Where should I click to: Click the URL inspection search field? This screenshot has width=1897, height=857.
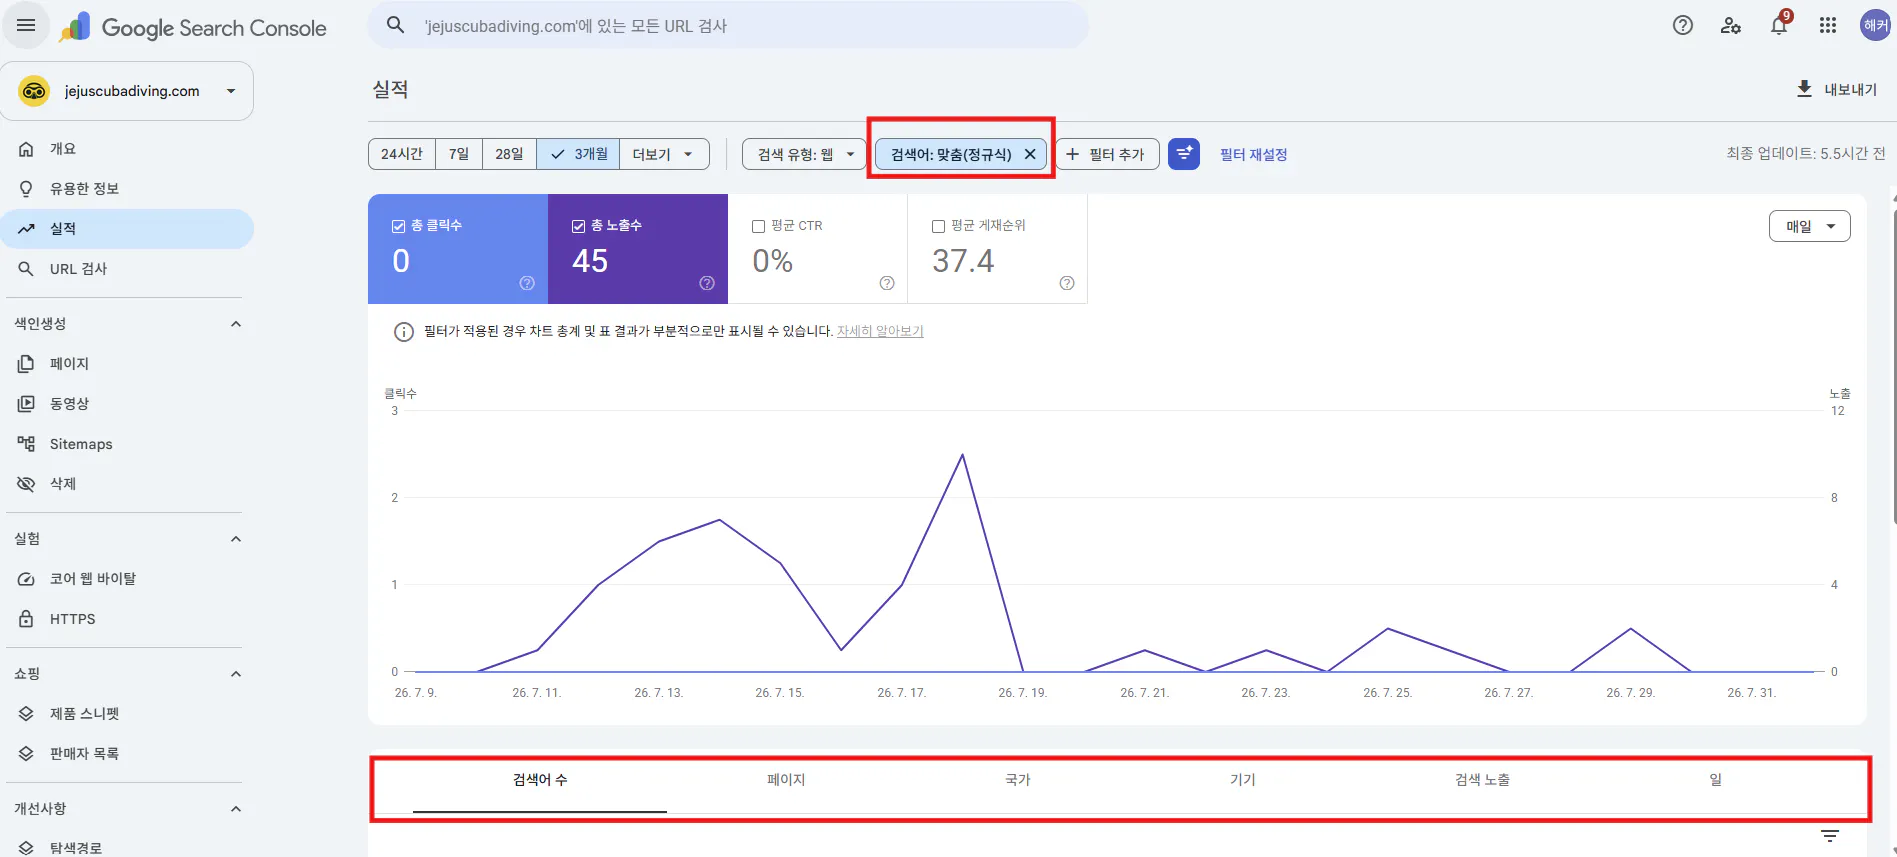click(728, 26)
